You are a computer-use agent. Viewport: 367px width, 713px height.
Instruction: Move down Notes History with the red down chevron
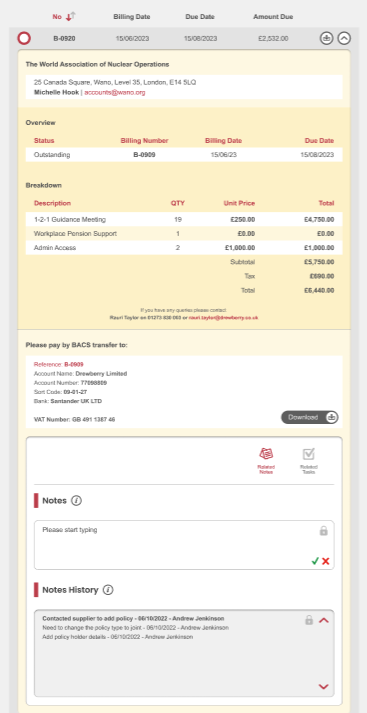coord(324,687)
